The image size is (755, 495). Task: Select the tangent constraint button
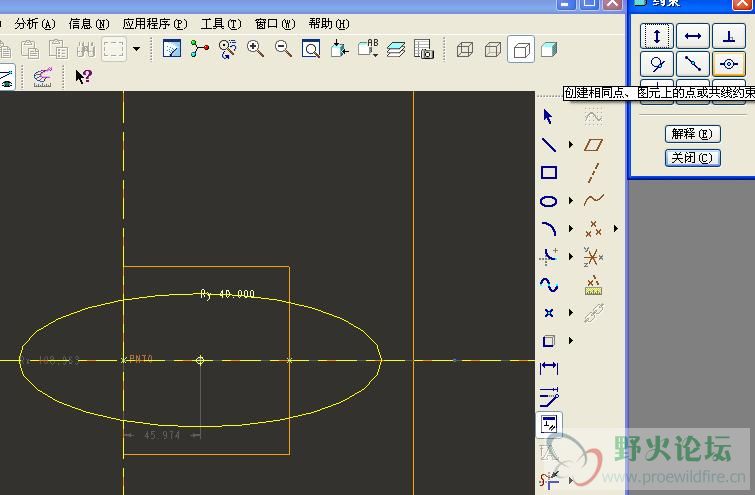coord(657,64)
